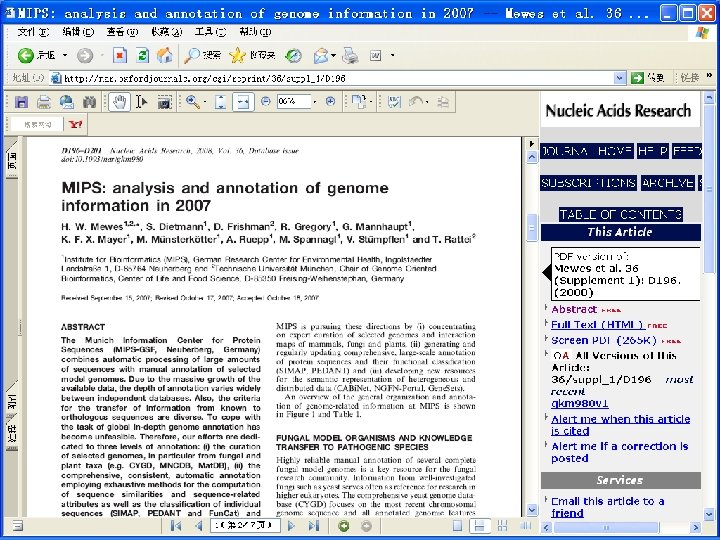Open TABLE OF CONTENTS navigation button
Screen dimensions: 720x540
point(620,214)
